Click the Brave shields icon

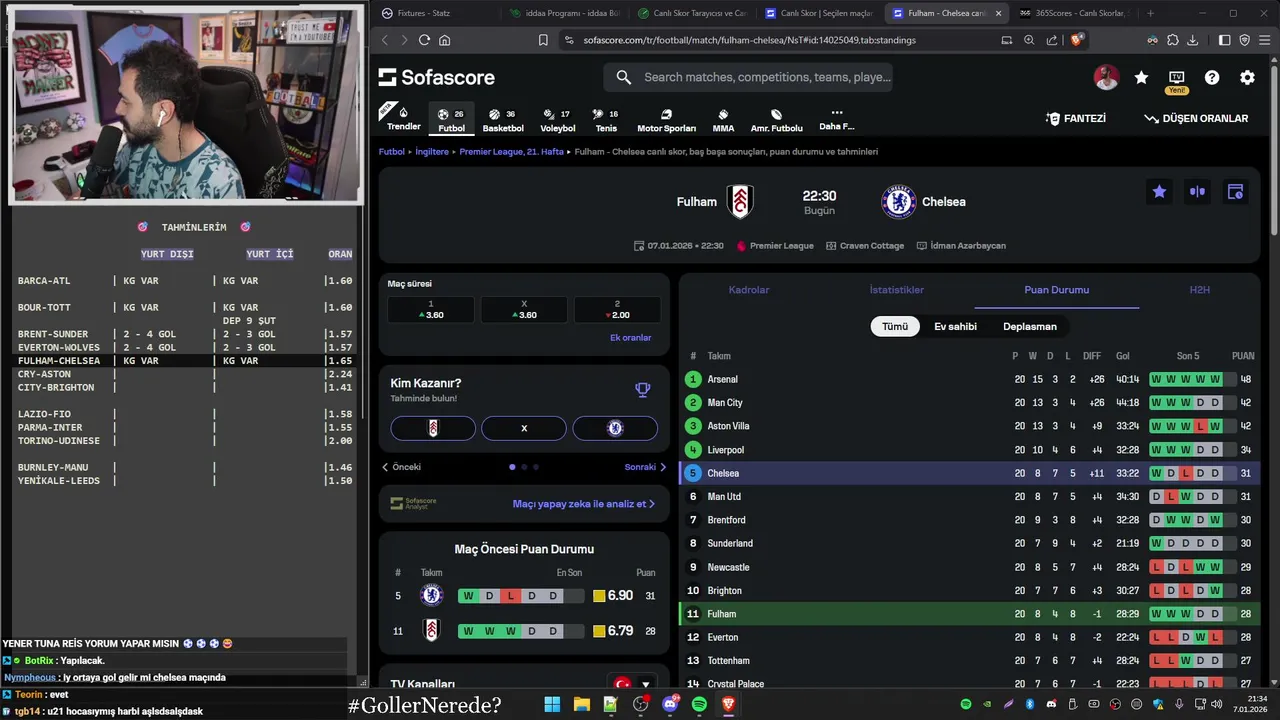1077,40
